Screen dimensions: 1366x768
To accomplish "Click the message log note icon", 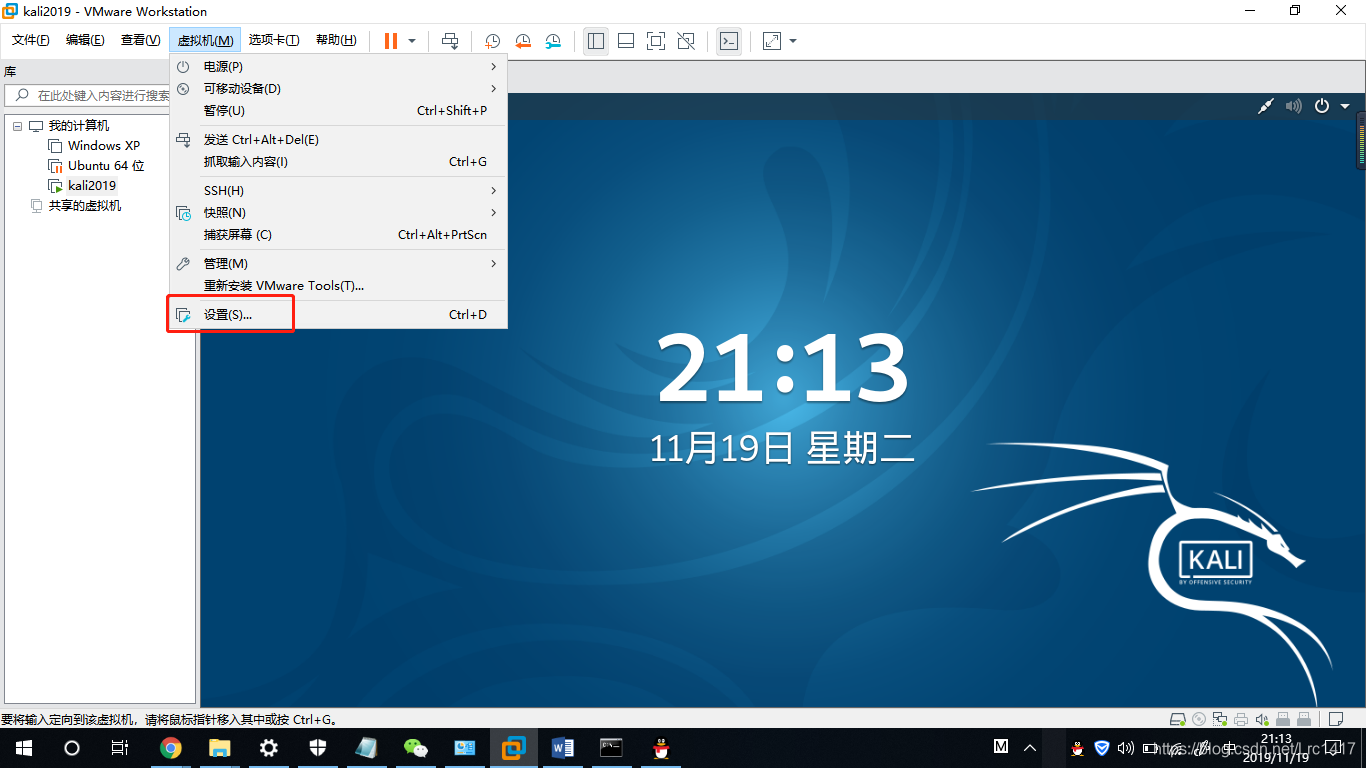I will pos(1334,719).
